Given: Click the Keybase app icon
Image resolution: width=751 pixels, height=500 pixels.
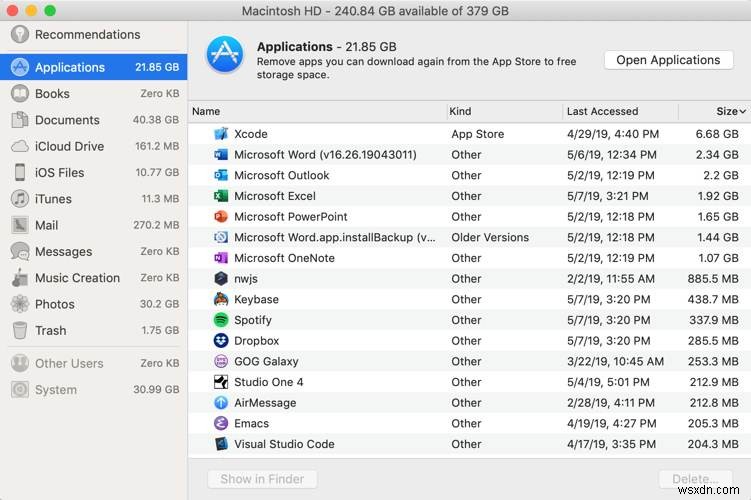Looking at the screenshot, I should tap(221, 299).
